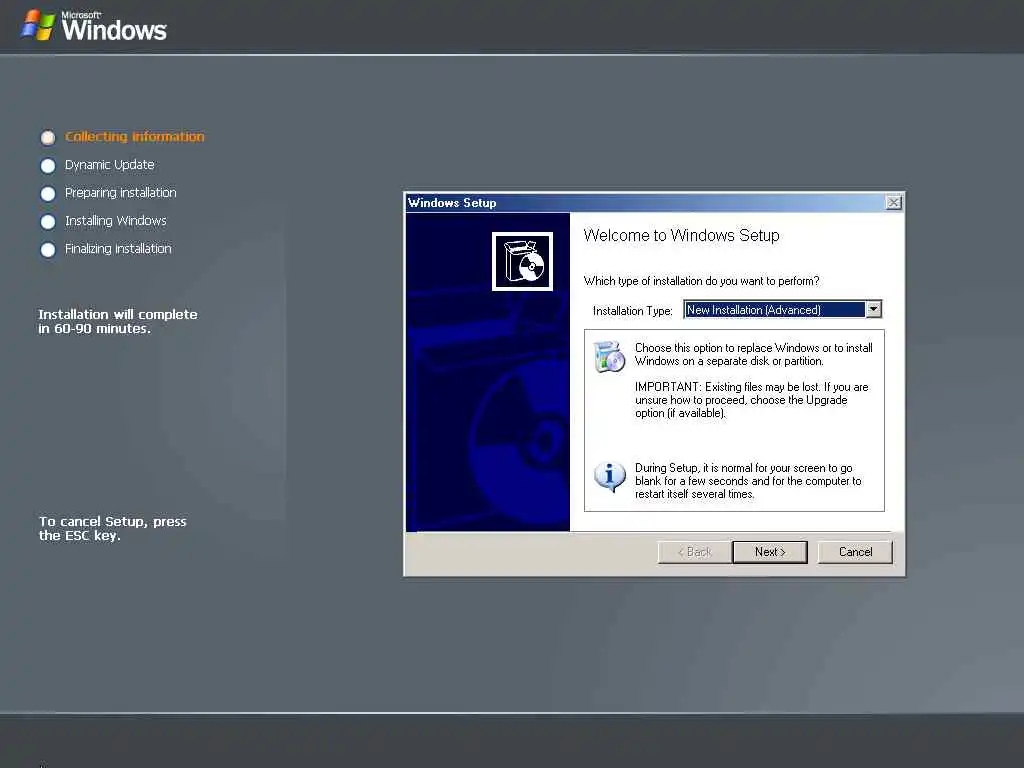Image resolution: width=1024 pixels, height=768 pixels.
Task: Click the blue information bubble icon
Action: coord(609,477)
